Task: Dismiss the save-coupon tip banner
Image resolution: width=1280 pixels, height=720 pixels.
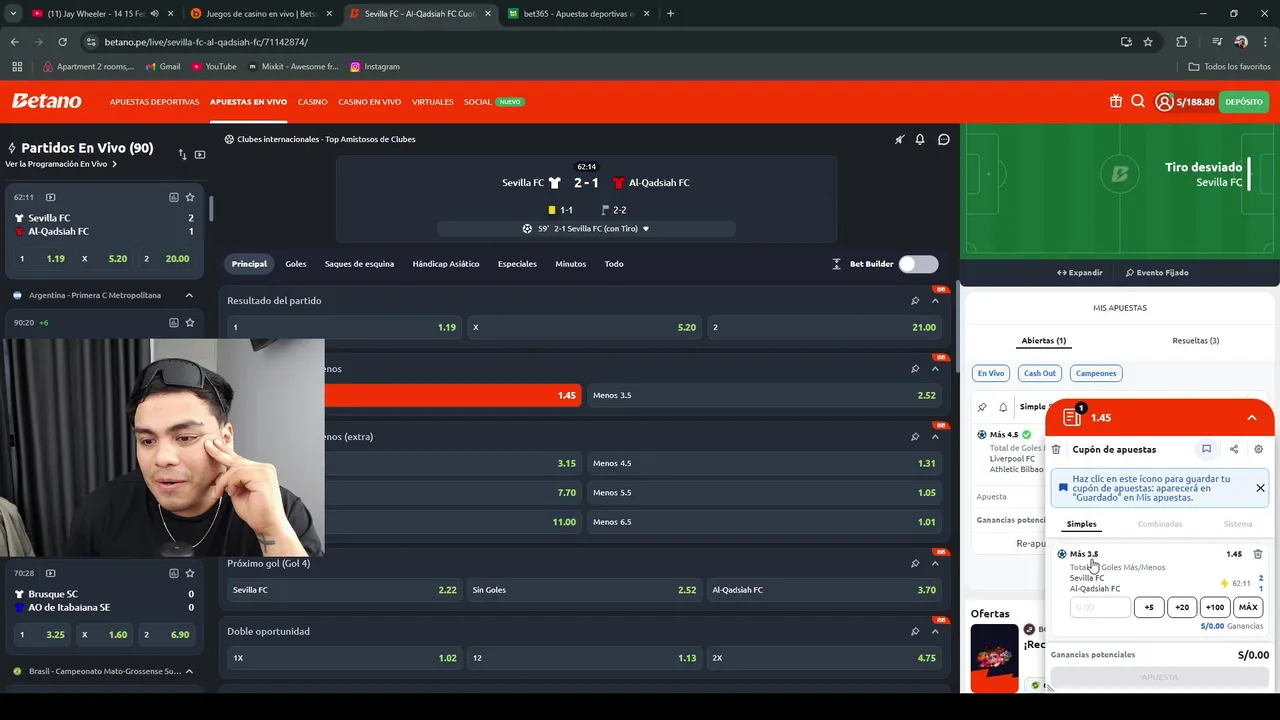Action: 1260,488
